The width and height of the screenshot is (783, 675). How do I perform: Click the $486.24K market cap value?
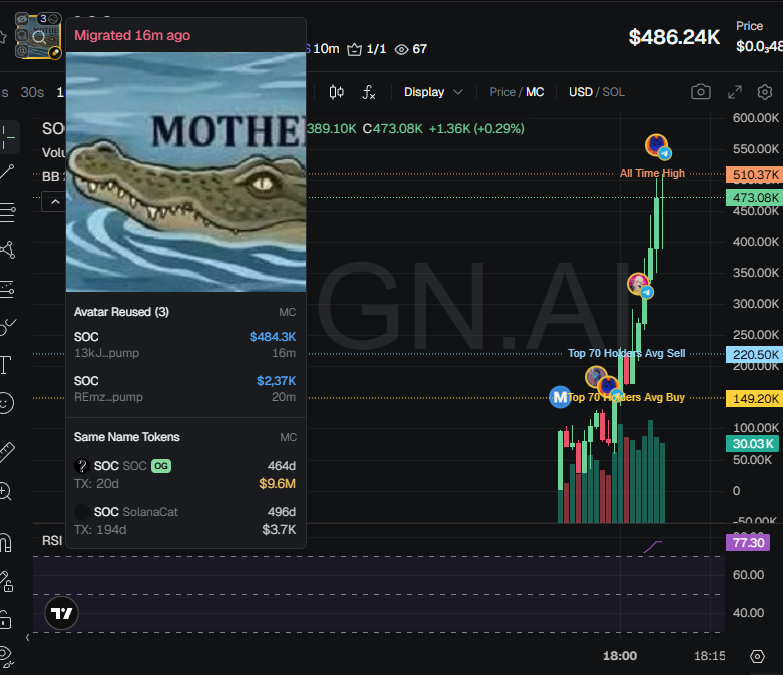point(674,37)
